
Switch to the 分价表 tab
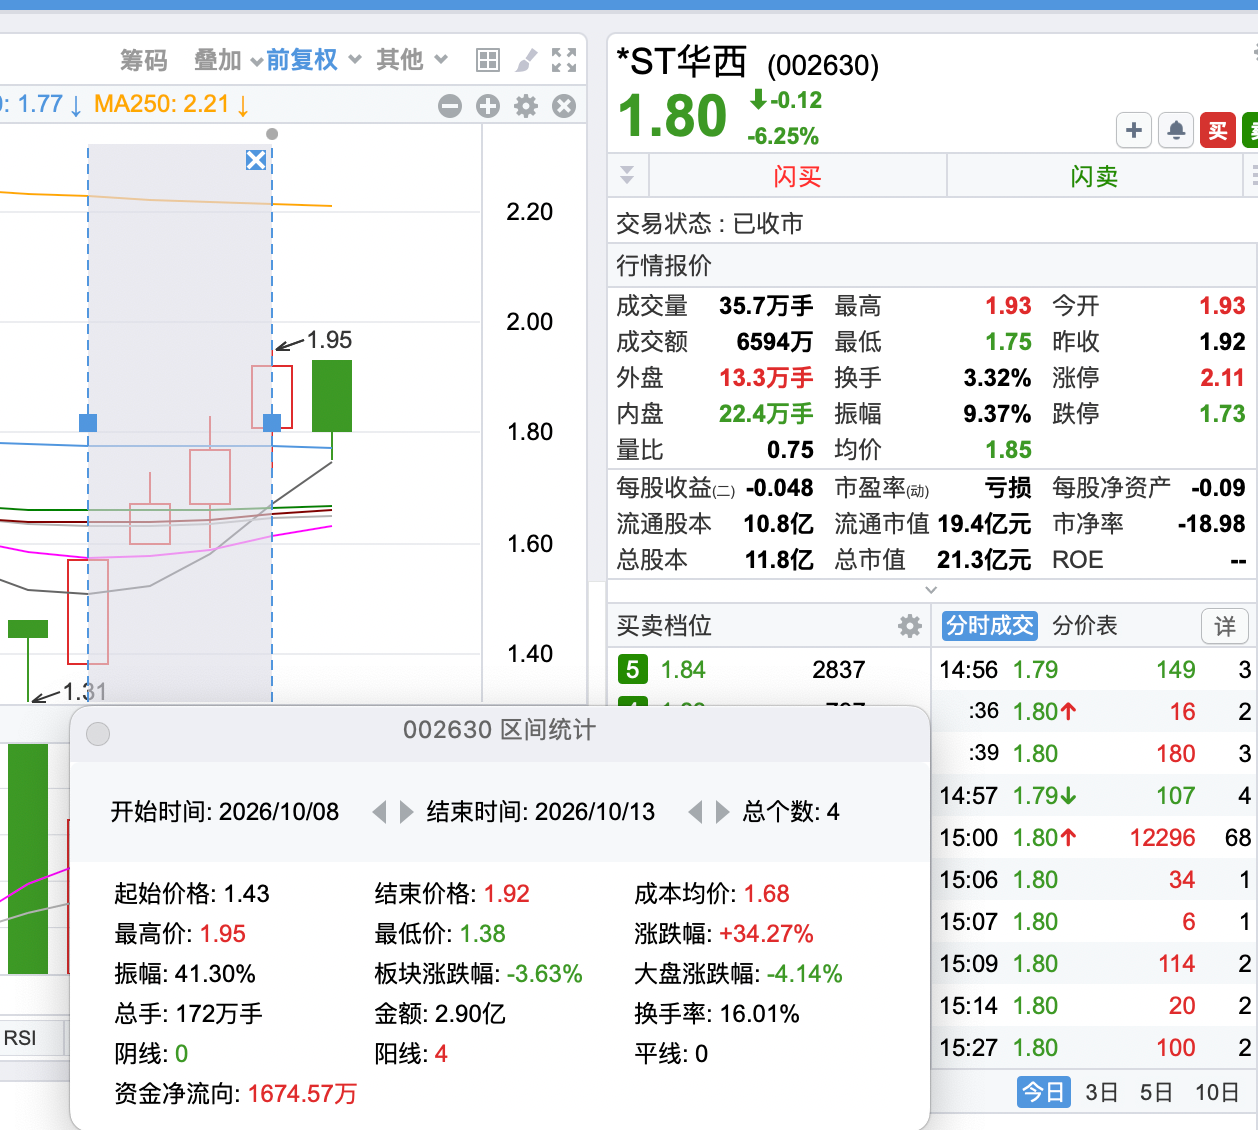point(1085,626)
